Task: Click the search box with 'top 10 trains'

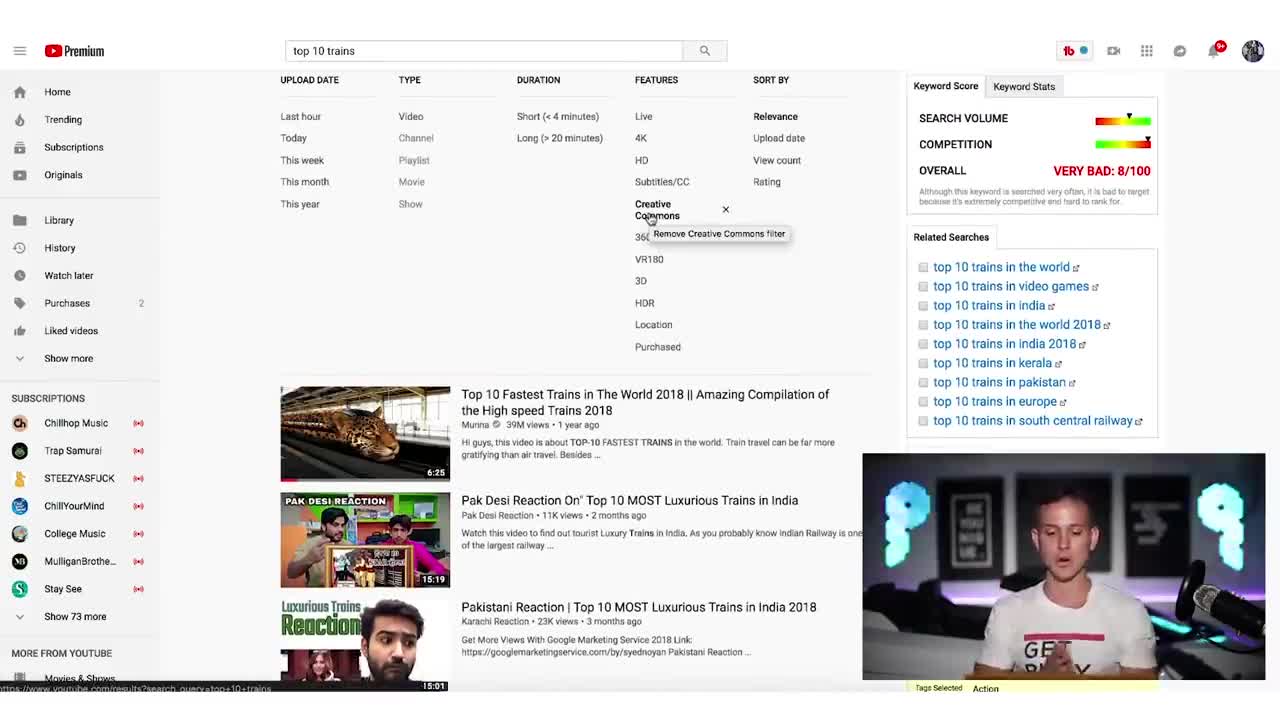Action: pyautogui.click(x=484, y=51)
